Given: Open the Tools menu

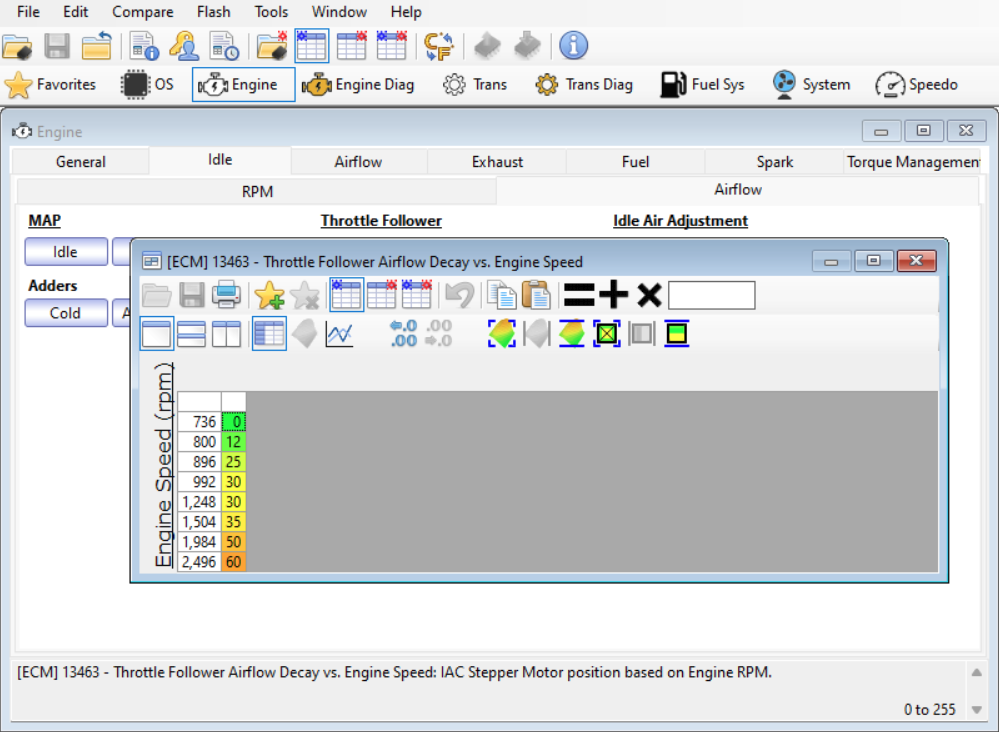Looking at the screenshot, I should 271,12.
